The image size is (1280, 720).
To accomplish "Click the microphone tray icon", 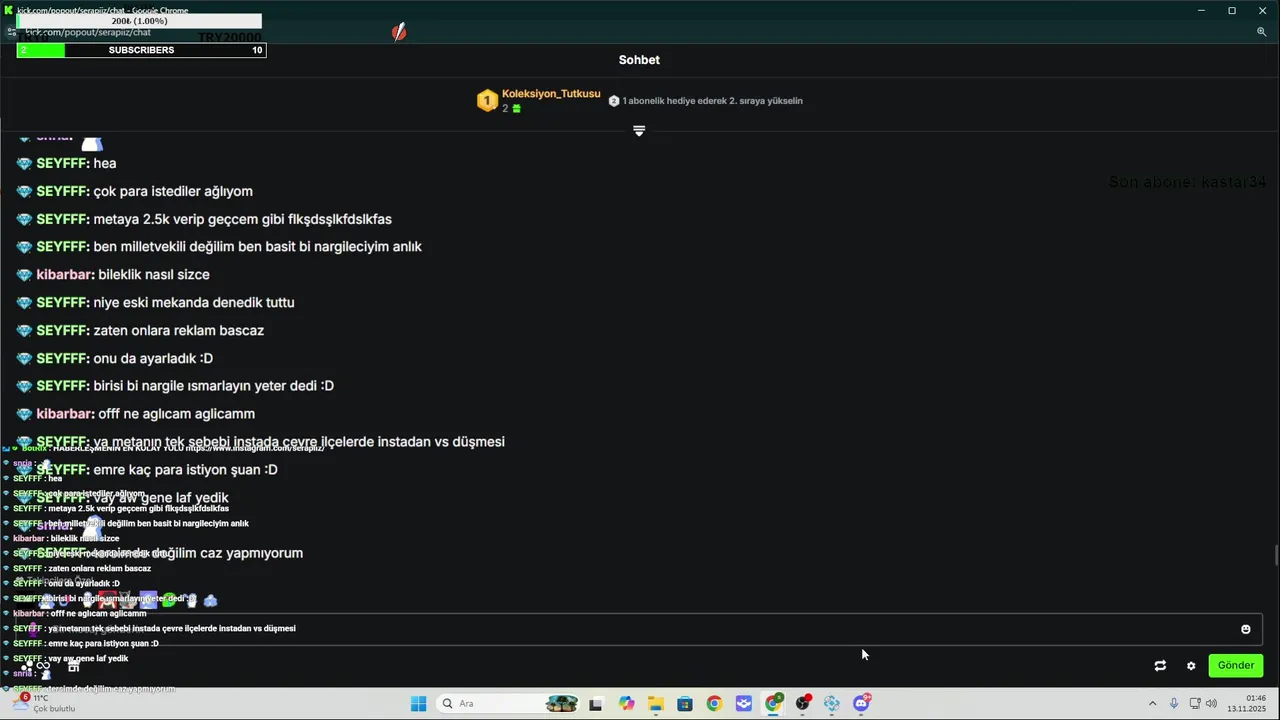I will (1174, 704).
